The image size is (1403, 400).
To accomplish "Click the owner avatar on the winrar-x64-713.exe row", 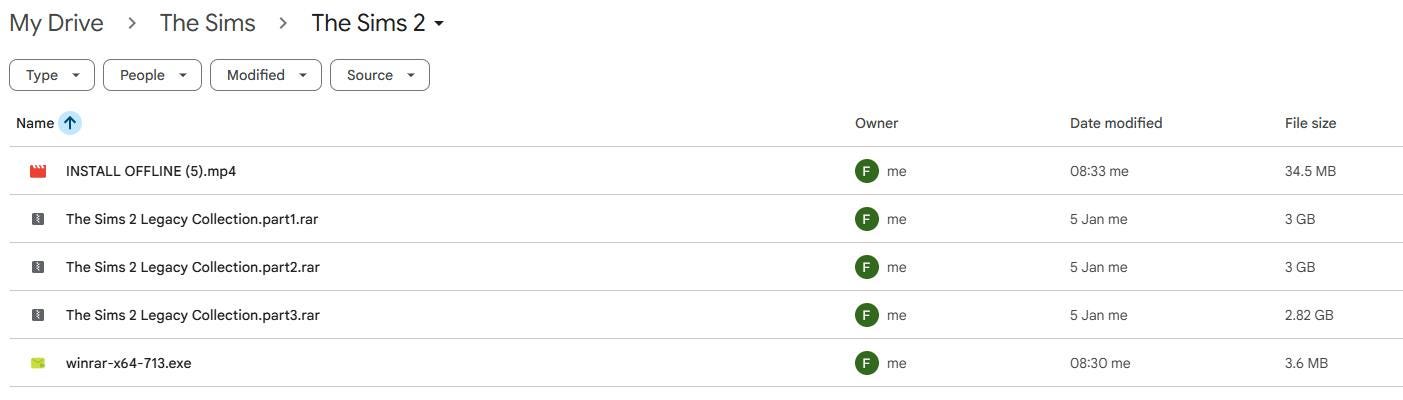I will click(866, 363).
